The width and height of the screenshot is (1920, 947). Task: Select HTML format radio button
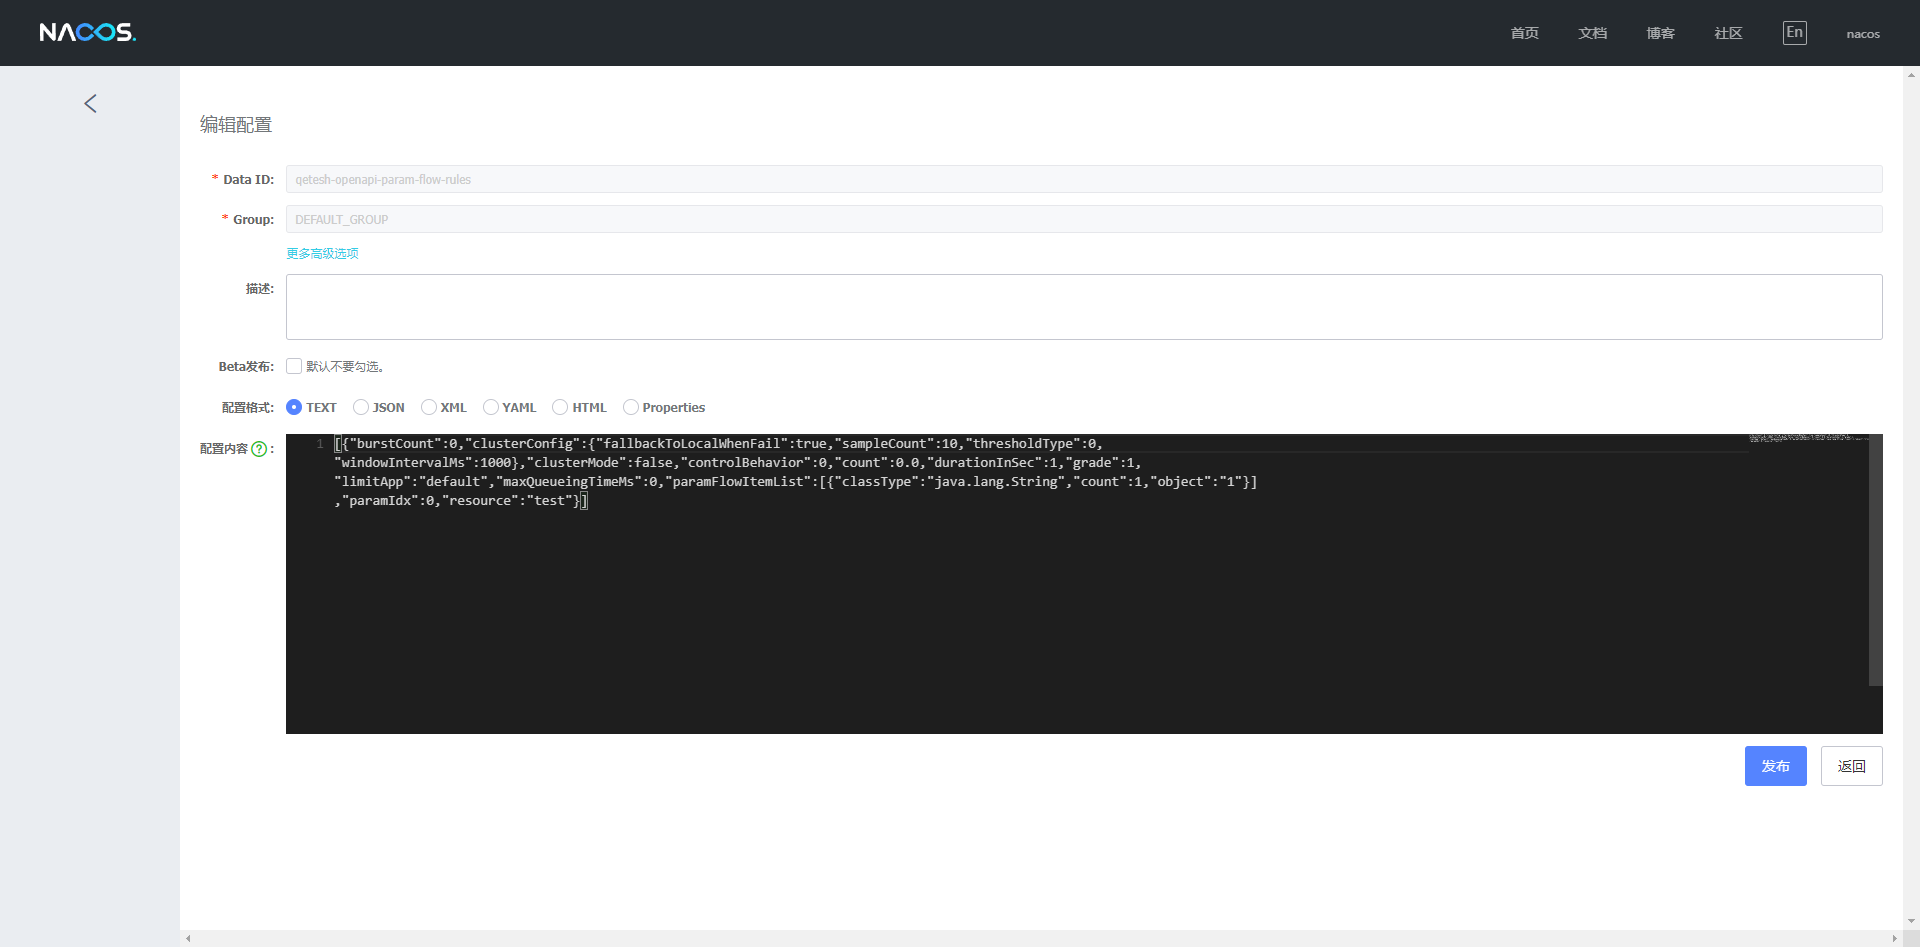click(x=560, y=407)
